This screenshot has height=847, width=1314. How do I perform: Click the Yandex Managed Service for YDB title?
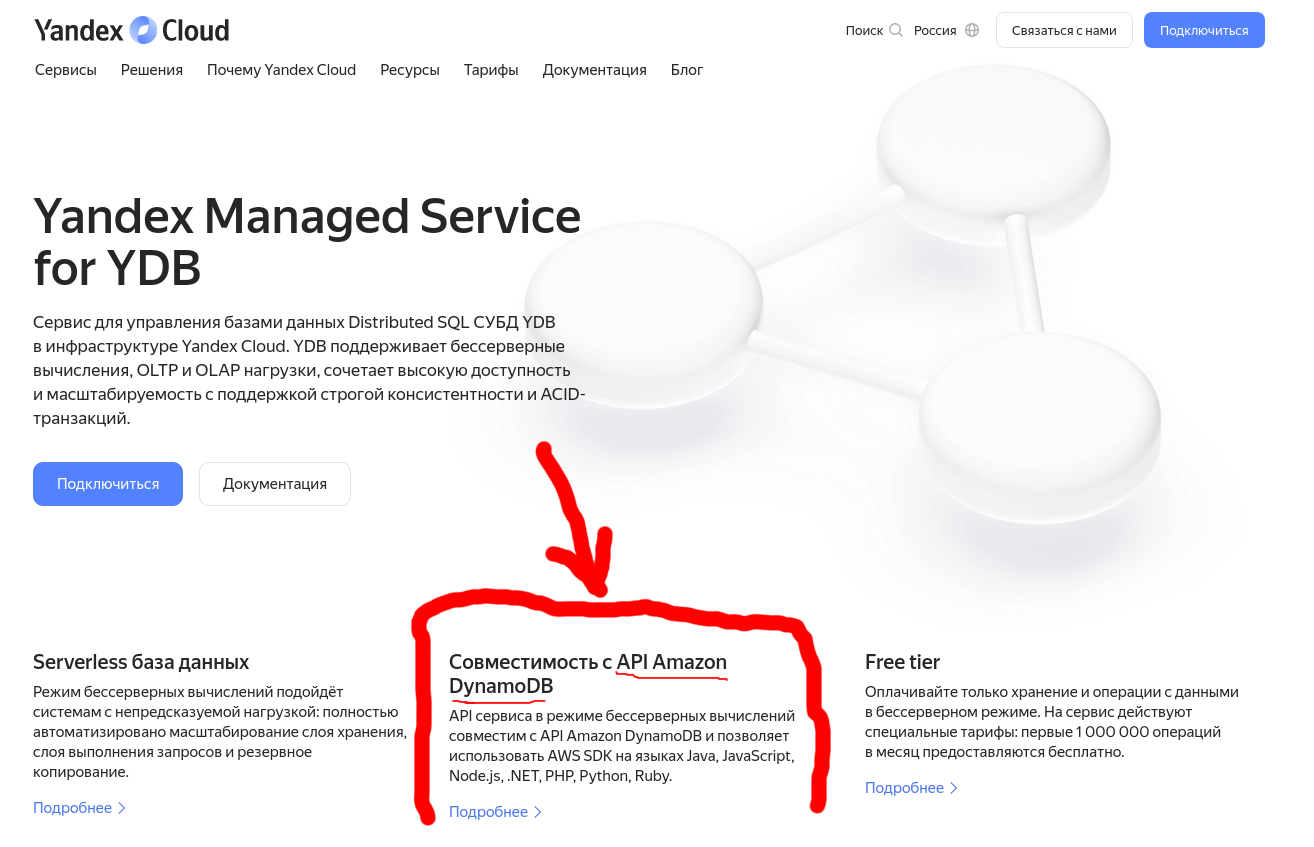pyautogui.click(x=307, y=242)
